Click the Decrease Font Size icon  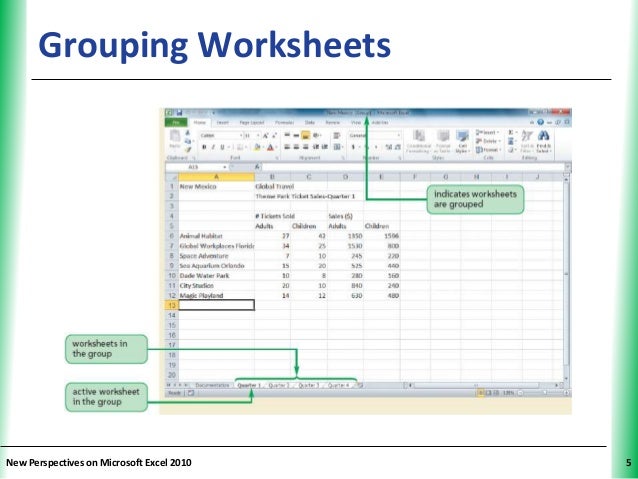pyautogui.click(x=275, y=136)
